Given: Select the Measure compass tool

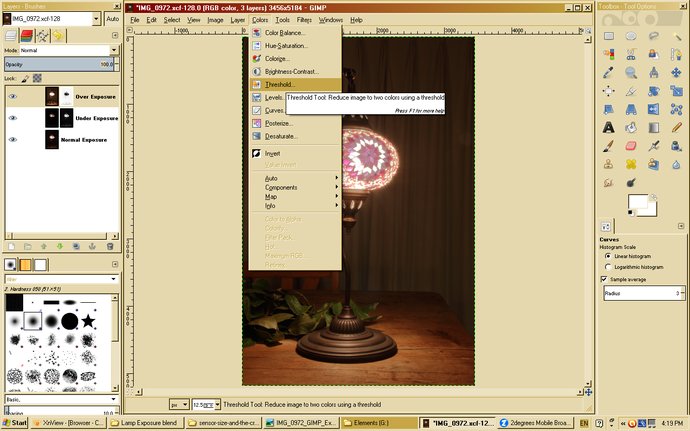Looking at the screenshot, I should pos(653,72).
